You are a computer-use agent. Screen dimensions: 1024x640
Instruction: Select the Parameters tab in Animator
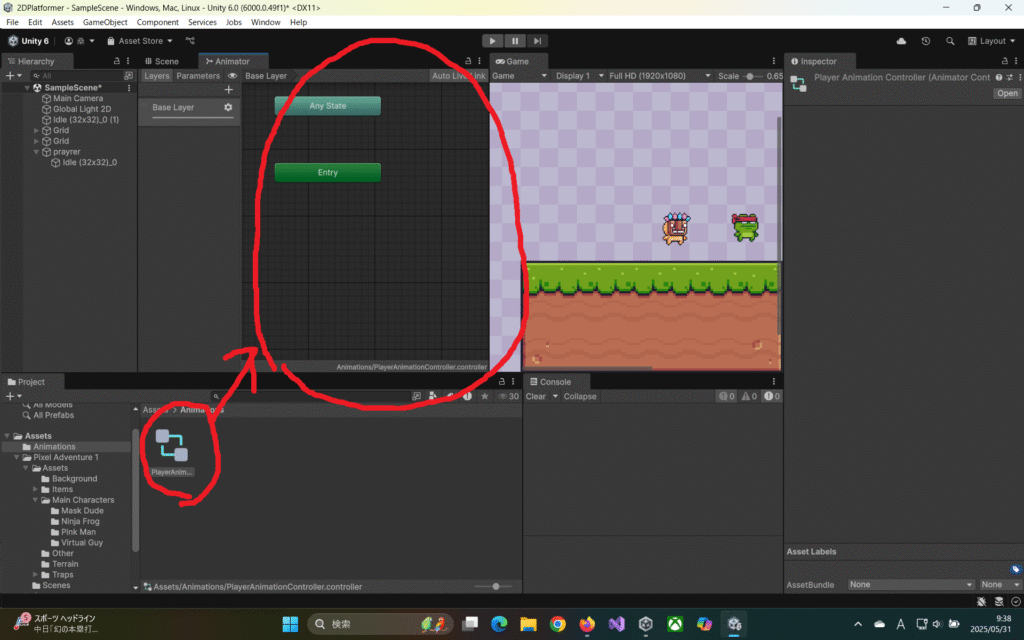pyautogui.click(x=198, y=76)
